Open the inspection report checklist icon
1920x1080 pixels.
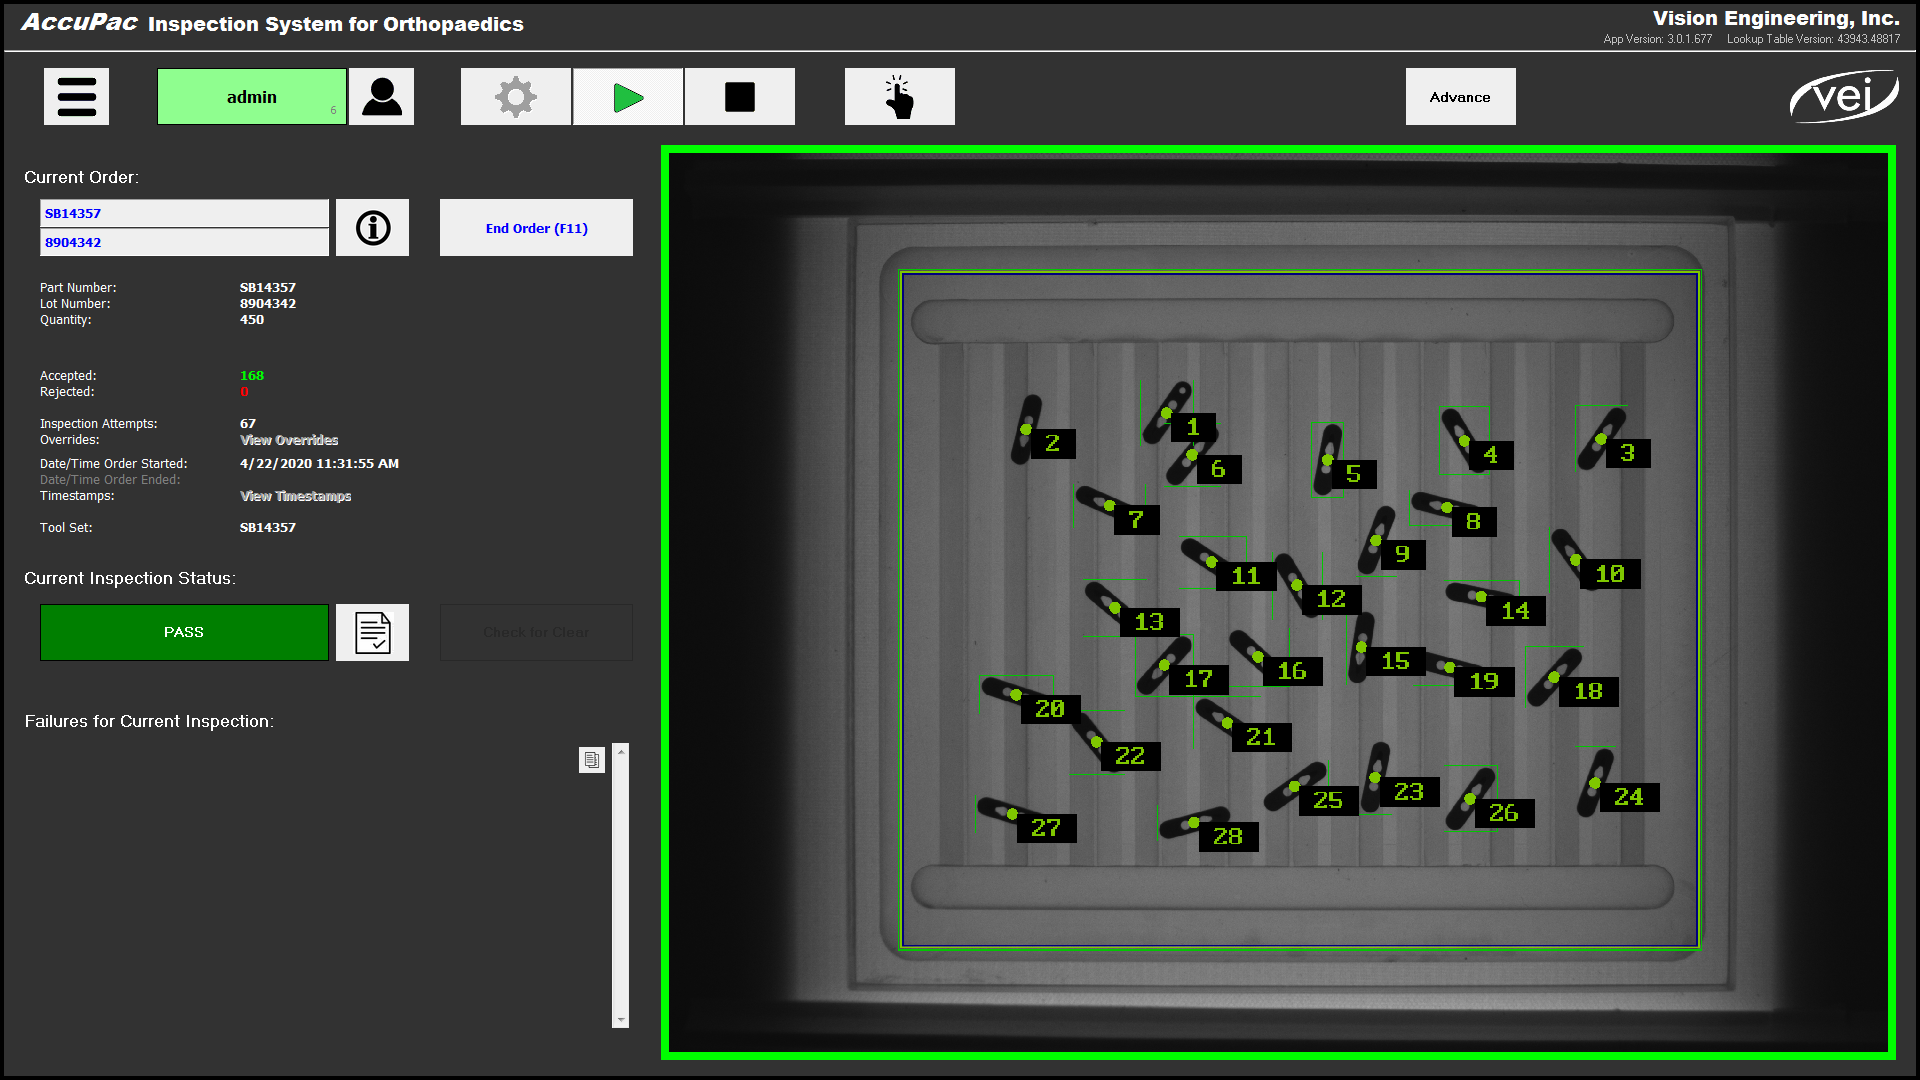pos(372,632)
